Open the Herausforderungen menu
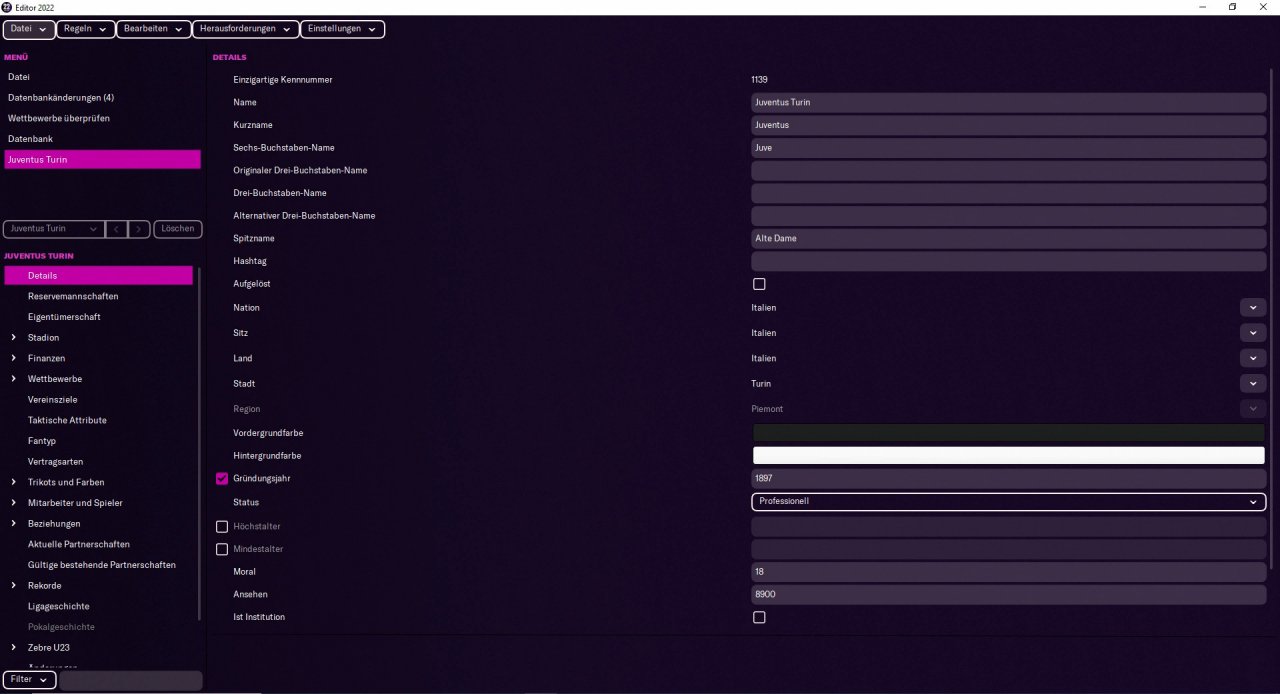 [246, 29]
